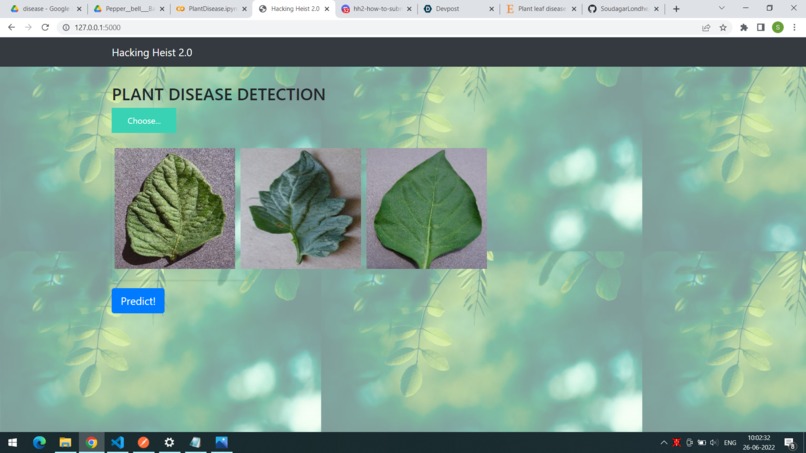Close the Devpost tab

pos(491,9)
